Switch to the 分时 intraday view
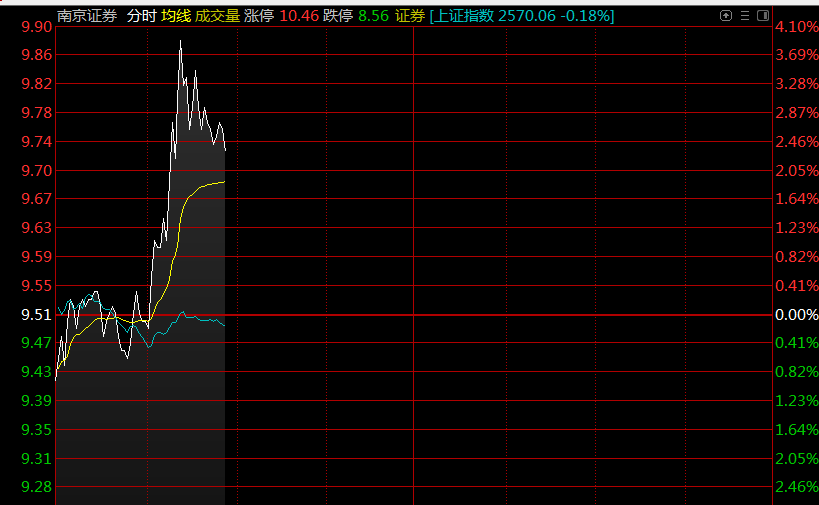The width and height of the screenshot is (819, 505). (141, 16)
